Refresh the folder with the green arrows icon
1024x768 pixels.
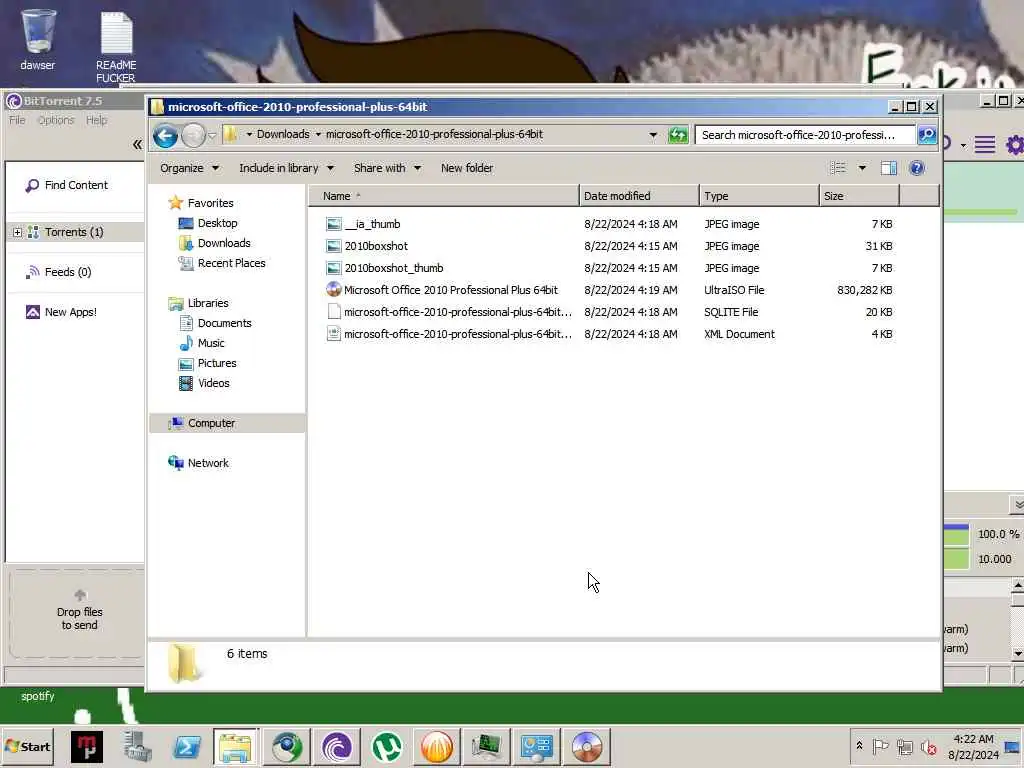[678, 135]
